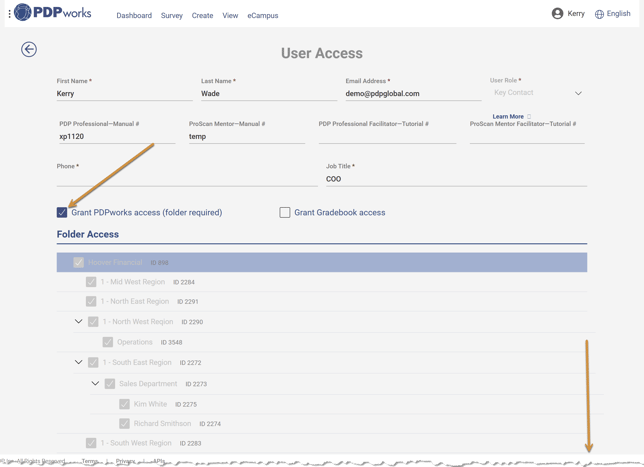Screen dimensions: 644x467
Task: Click the PDPworks globe logo
Action: tap(22, 12)
